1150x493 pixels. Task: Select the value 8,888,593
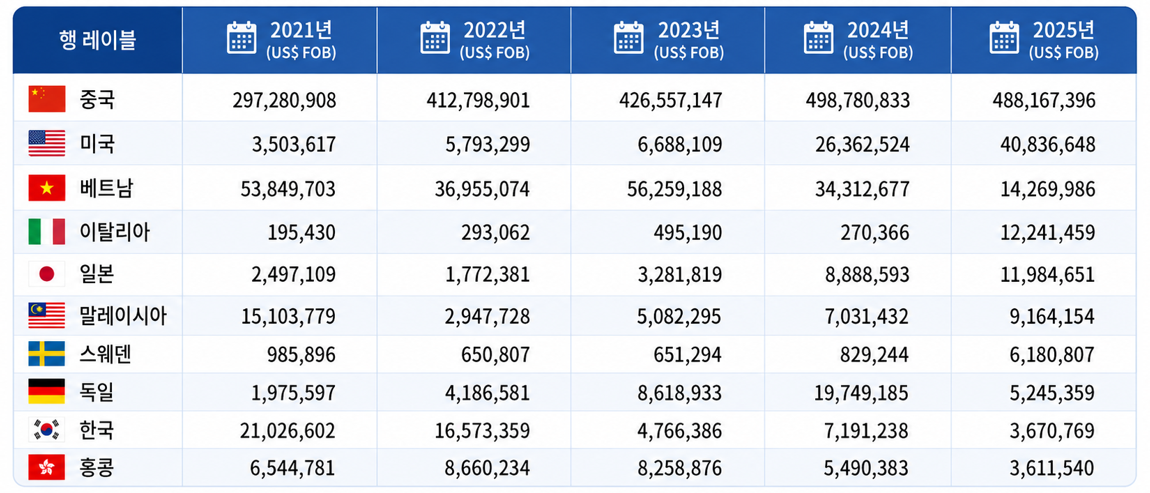pos(870,276)
